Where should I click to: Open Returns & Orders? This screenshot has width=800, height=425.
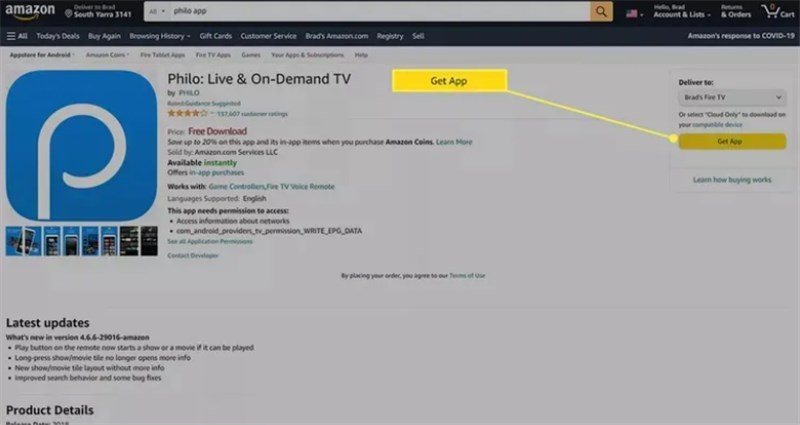tap(736, 11)
